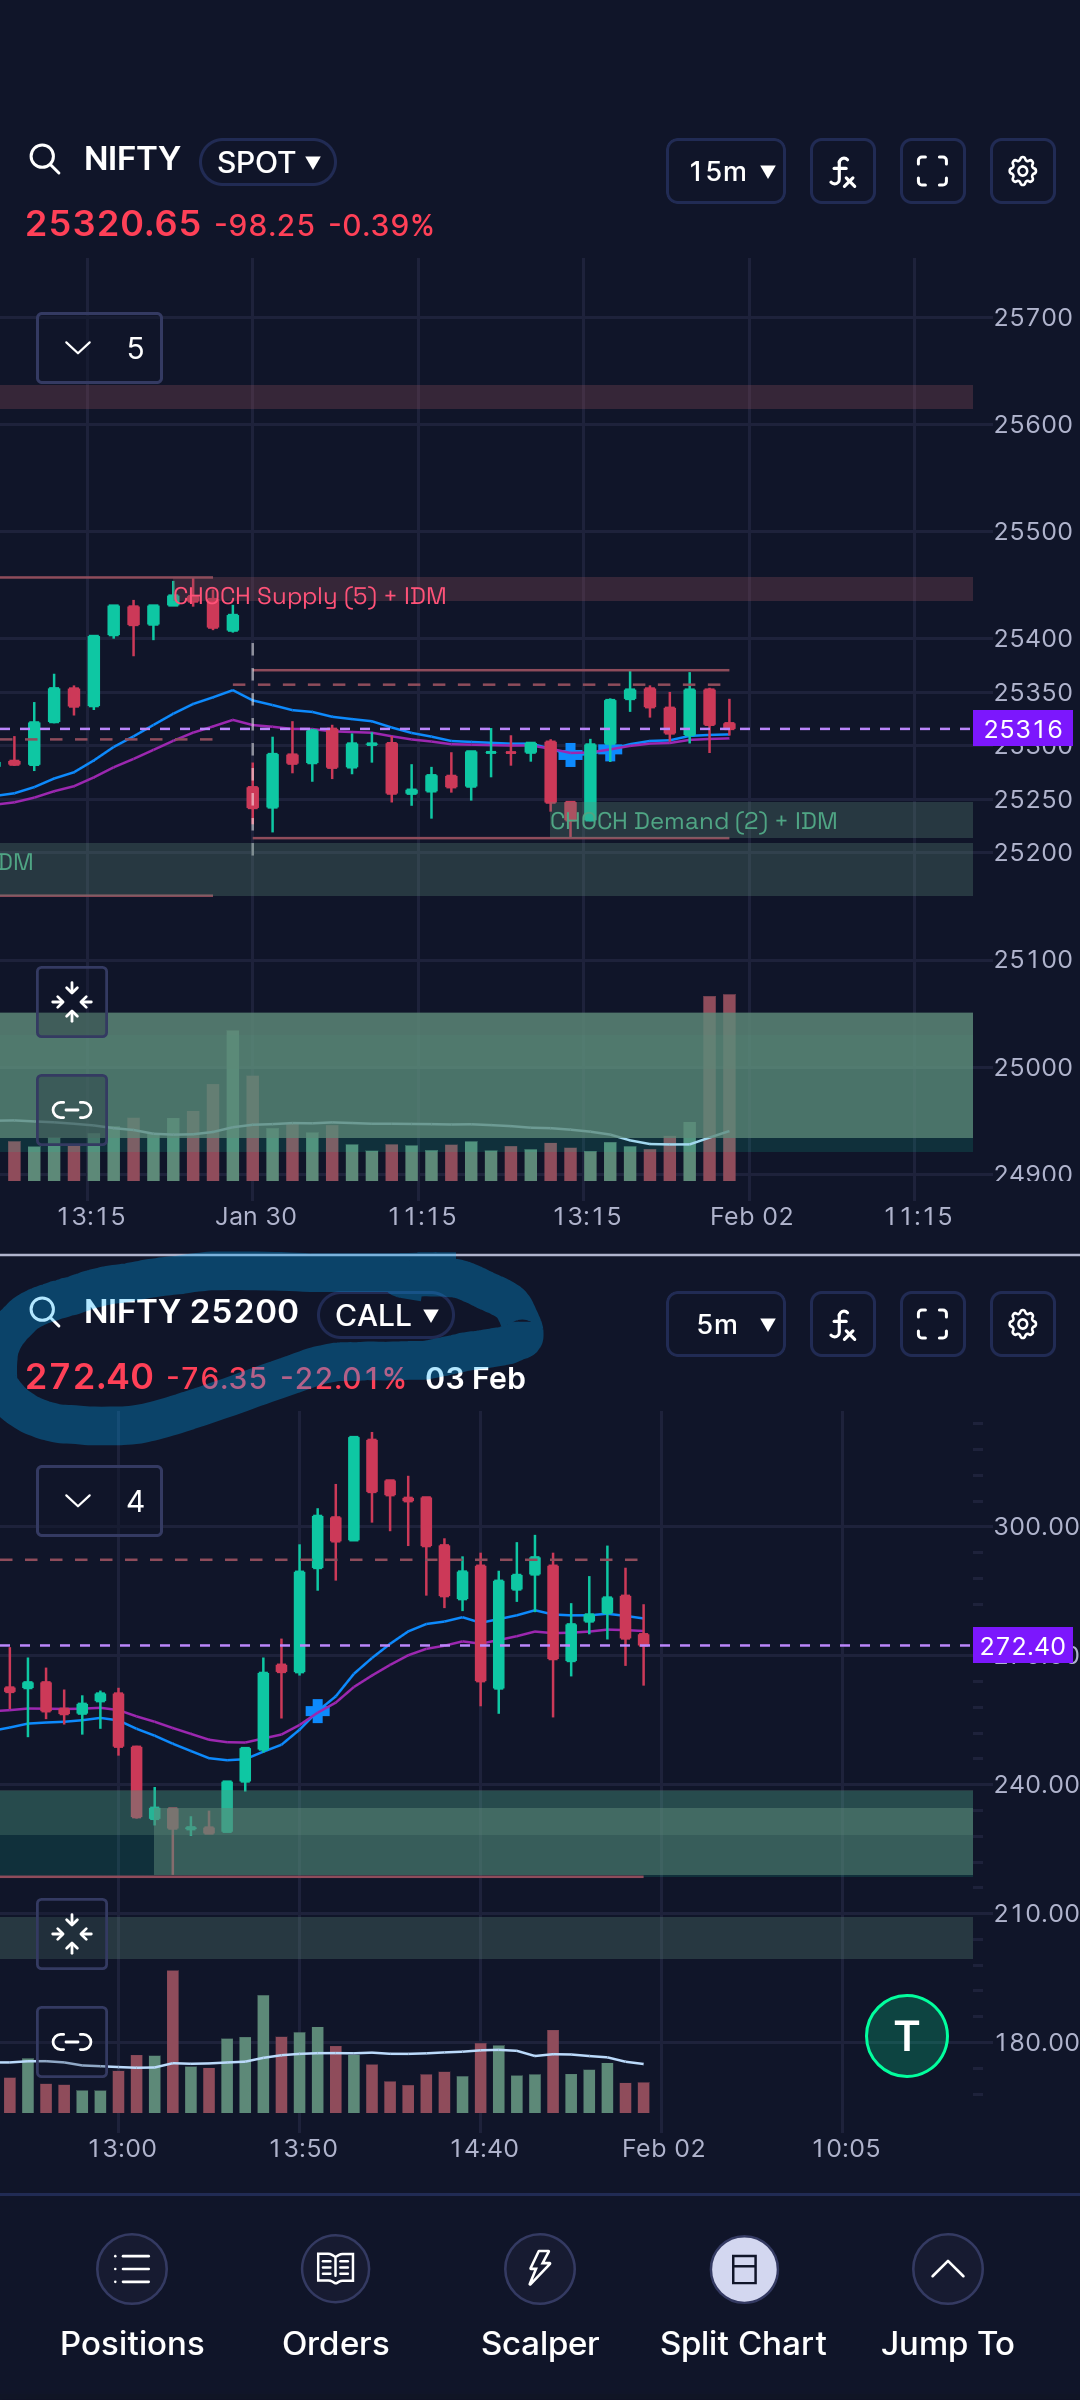1080x2400 pixels.
Task: Open indicators fx menu on 25200 call chart
Action: pos(842,1324)
